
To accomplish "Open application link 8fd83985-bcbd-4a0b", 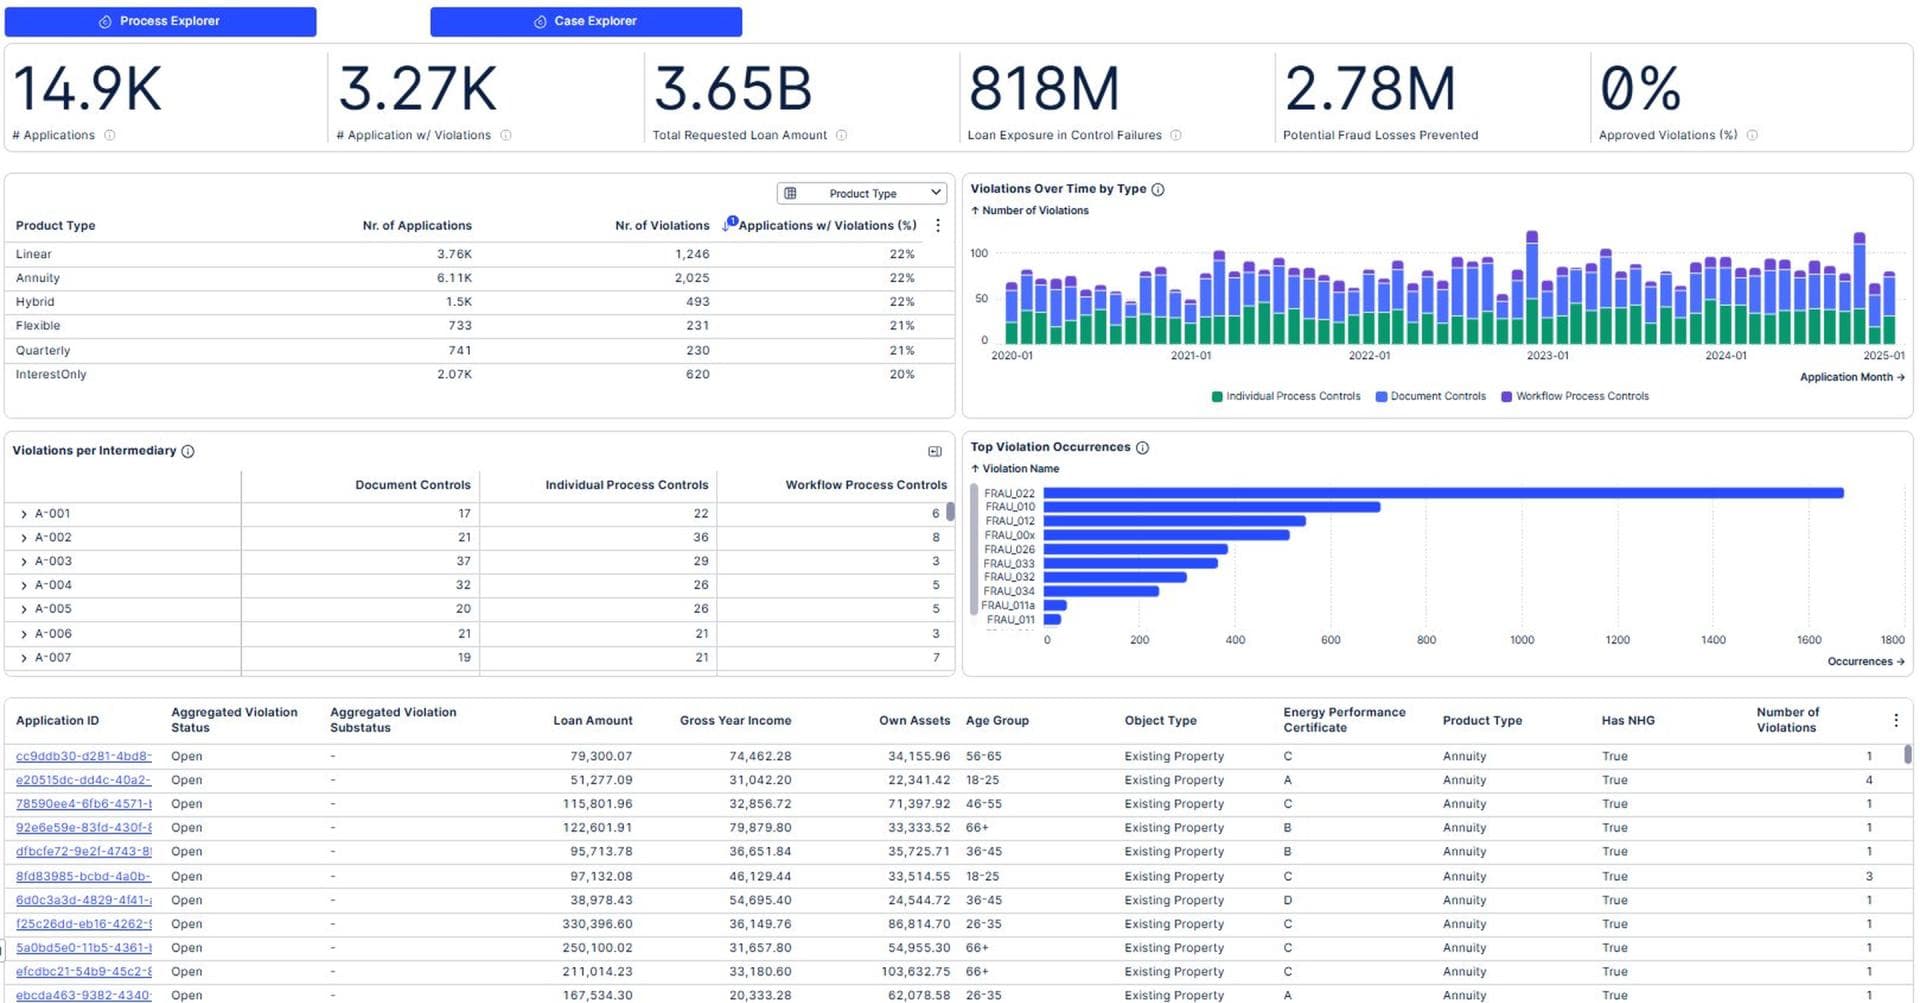I will point(84,876).
